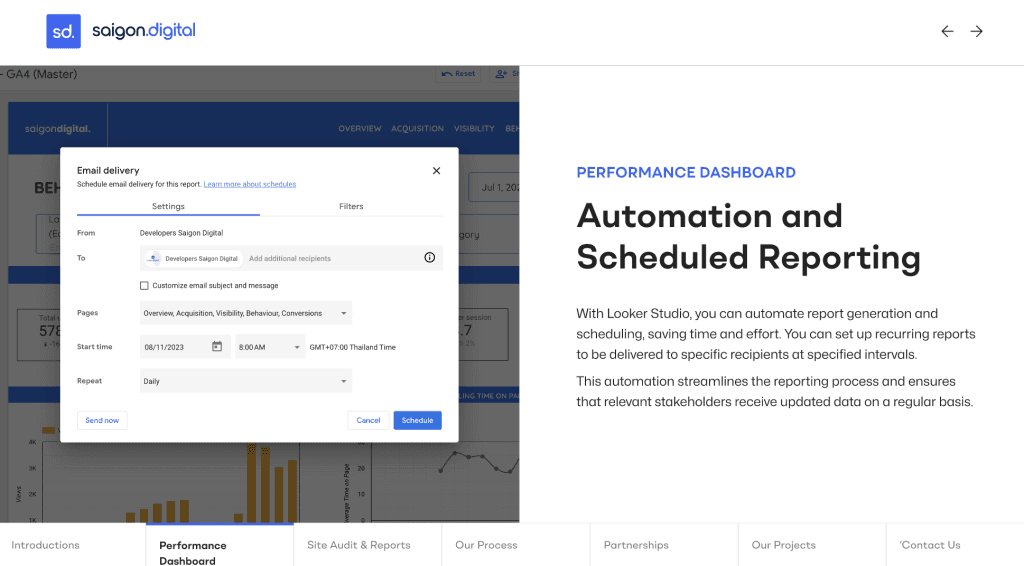1024x566 pixels.
Task: Enable Customize email subject and message
Action: click(145, 286)
